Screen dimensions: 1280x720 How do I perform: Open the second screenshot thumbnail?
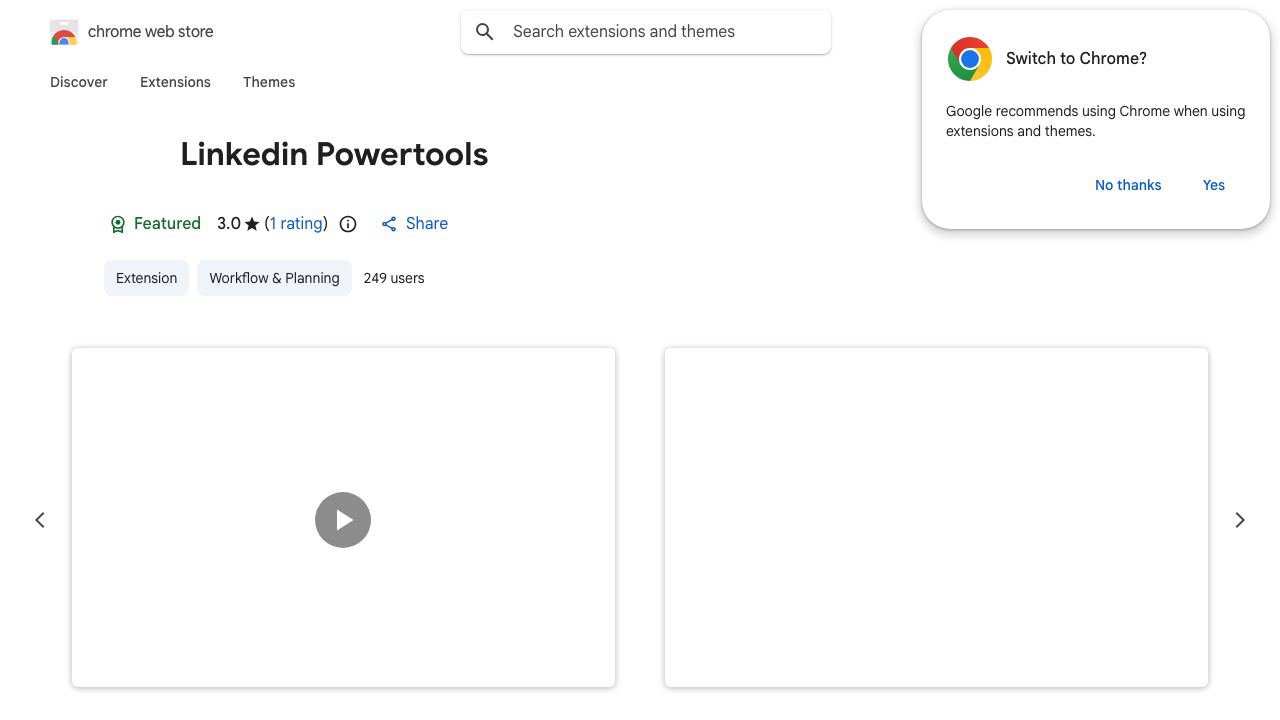click(x=936, y=518)
